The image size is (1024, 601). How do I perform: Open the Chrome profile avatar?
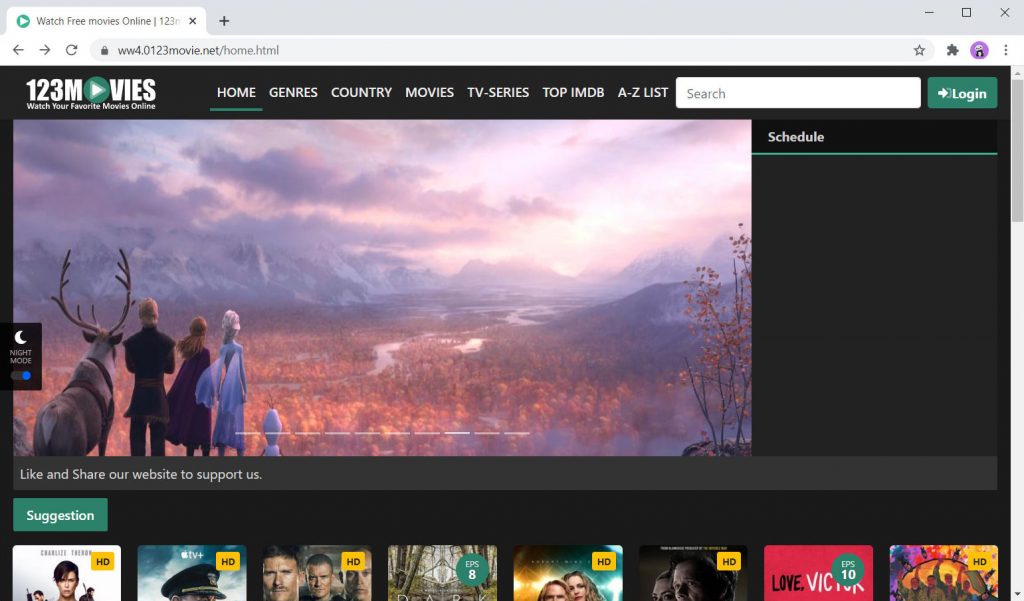coord(979,50)
